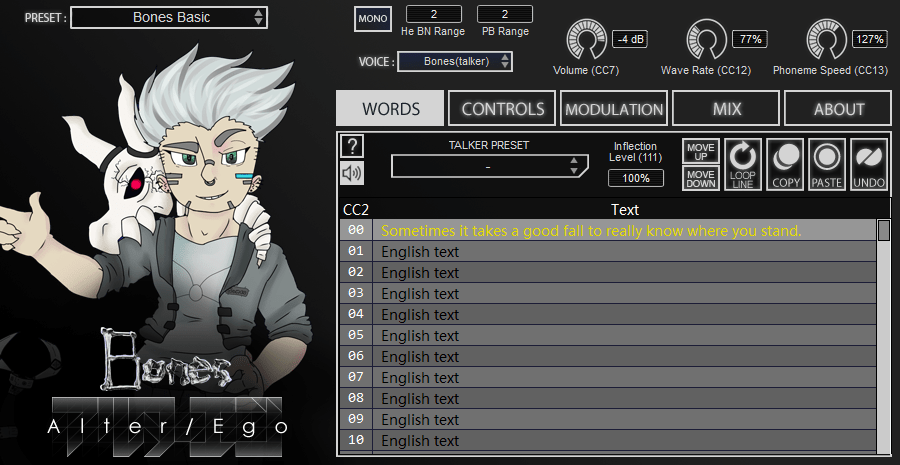Open the Talker Preset dropdown
Viewport: 900px width, 465px height.
[489, 166]
